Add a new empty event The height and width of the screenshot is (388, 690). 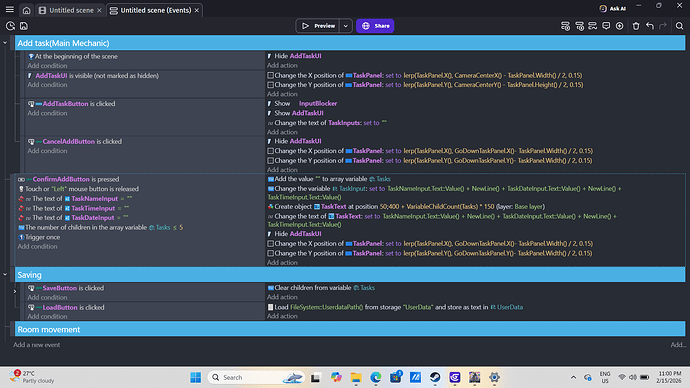coord(565,26)
